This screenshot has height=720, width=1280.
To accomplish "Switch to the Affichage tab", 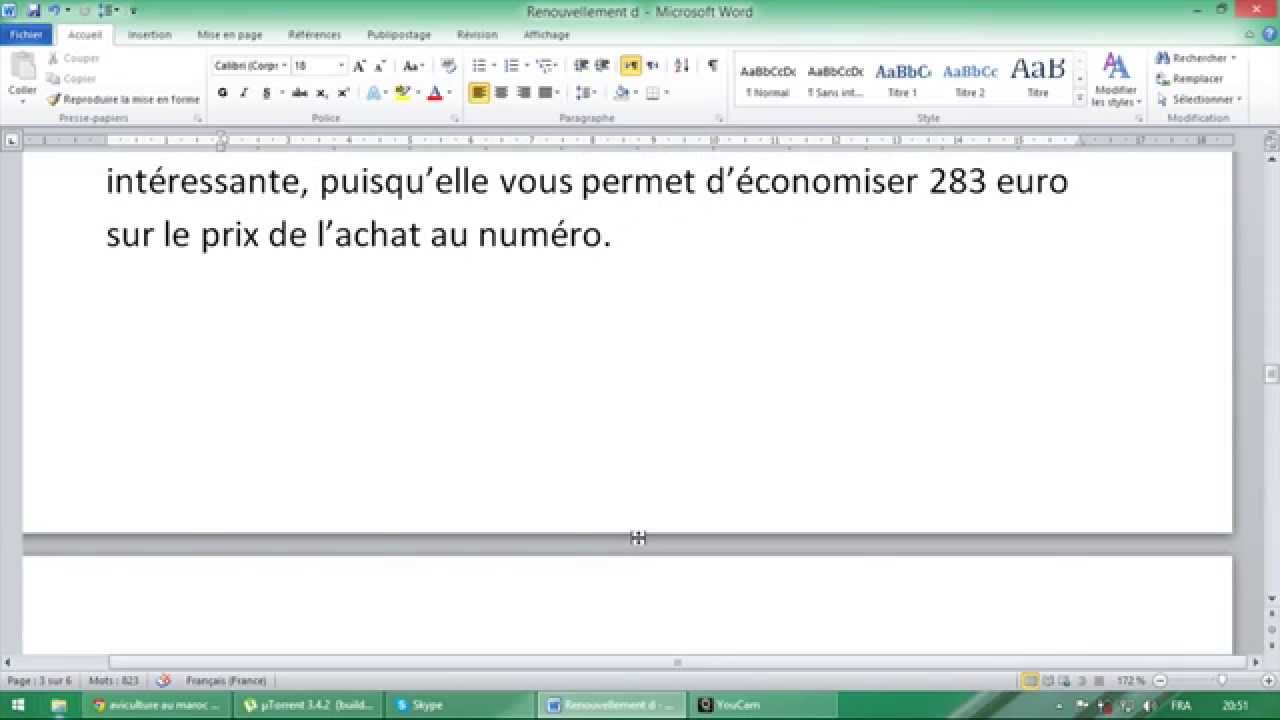I will (x=546, y=35).
